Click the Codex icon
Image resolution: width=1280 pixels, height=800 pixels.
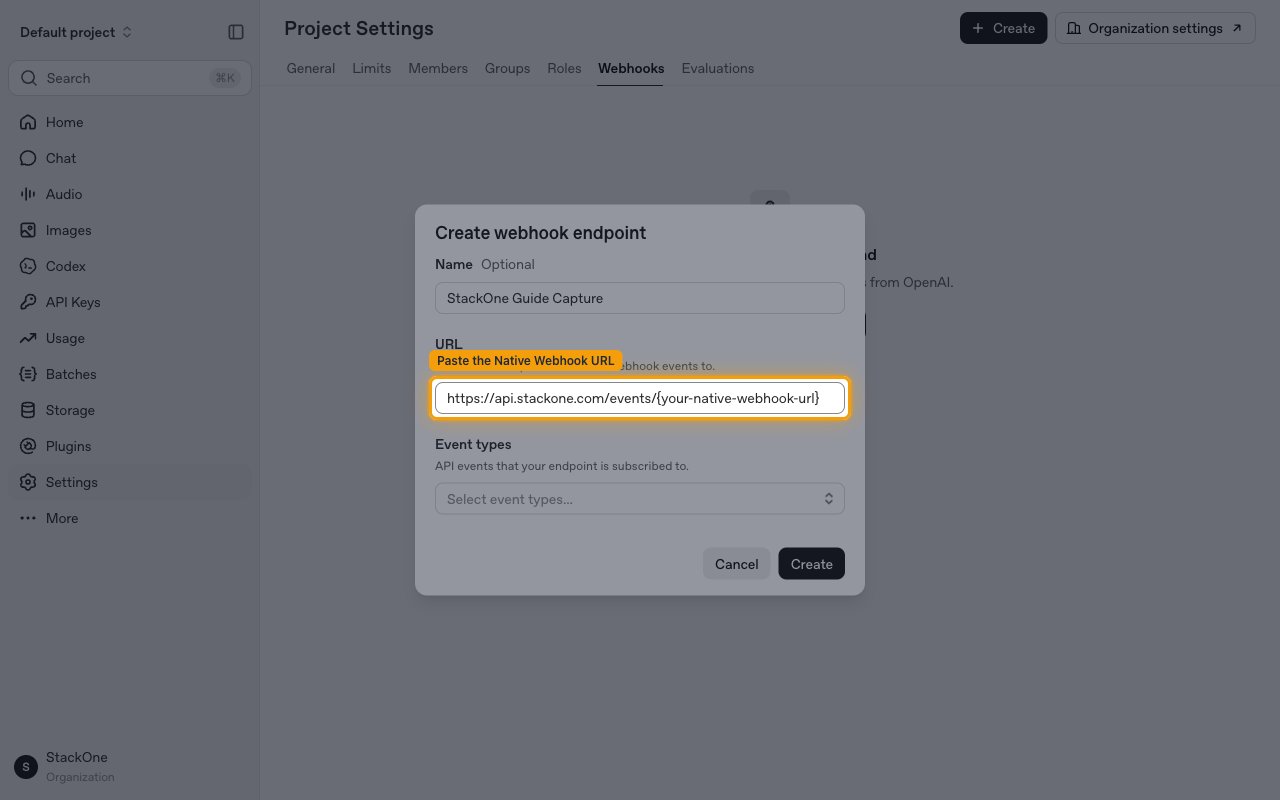[28, 266]
